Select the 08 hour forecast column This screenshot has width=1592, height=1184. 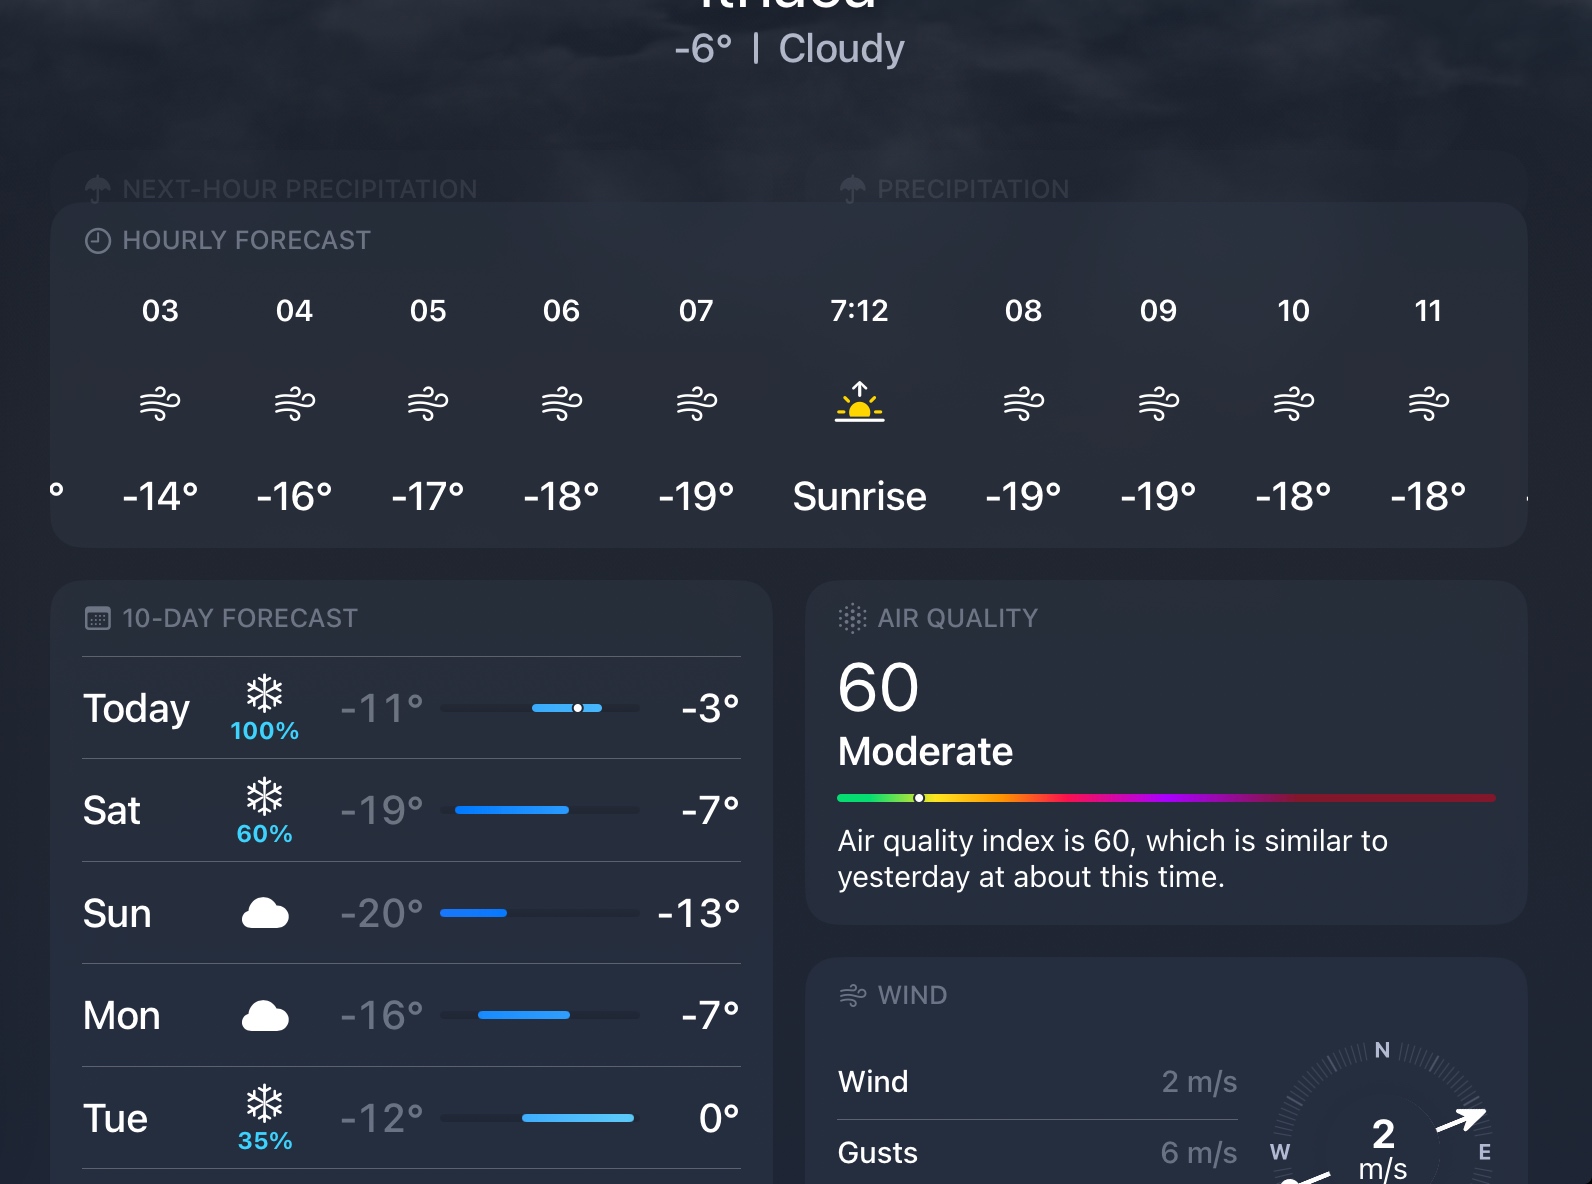[x=1023, y=402]
